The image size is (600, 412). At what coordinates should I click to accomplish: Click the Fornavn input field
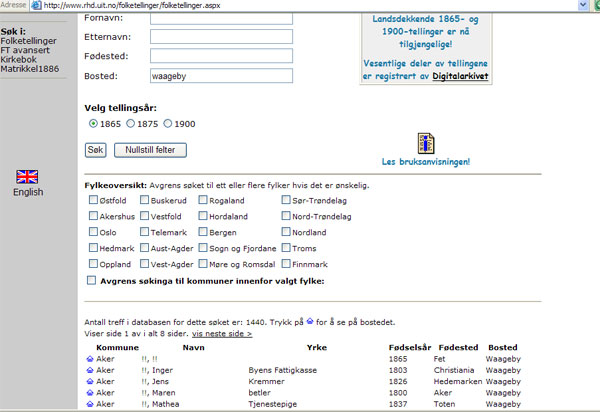coord(221,18)
